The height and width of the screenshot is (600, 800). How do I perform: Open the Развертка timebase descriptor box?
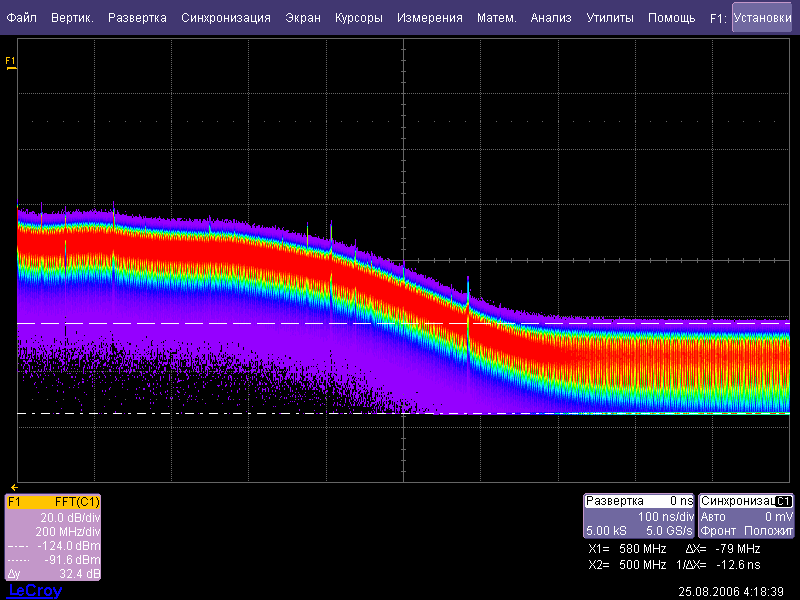(x=639, y=516)
